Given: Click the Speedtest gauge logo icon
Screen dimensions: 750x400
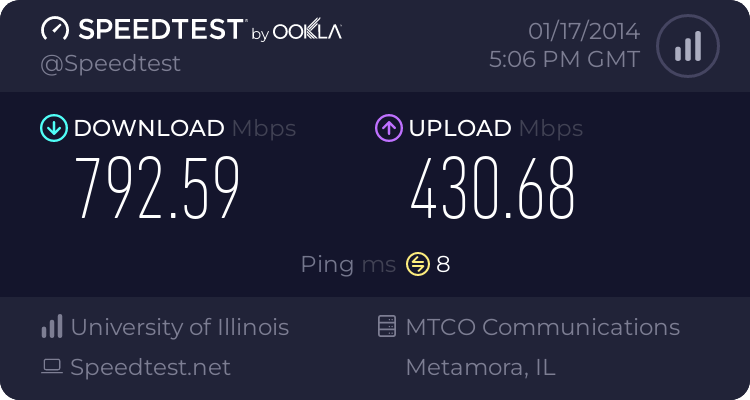Looking at the screenshot, I should [x=55, y=29].
